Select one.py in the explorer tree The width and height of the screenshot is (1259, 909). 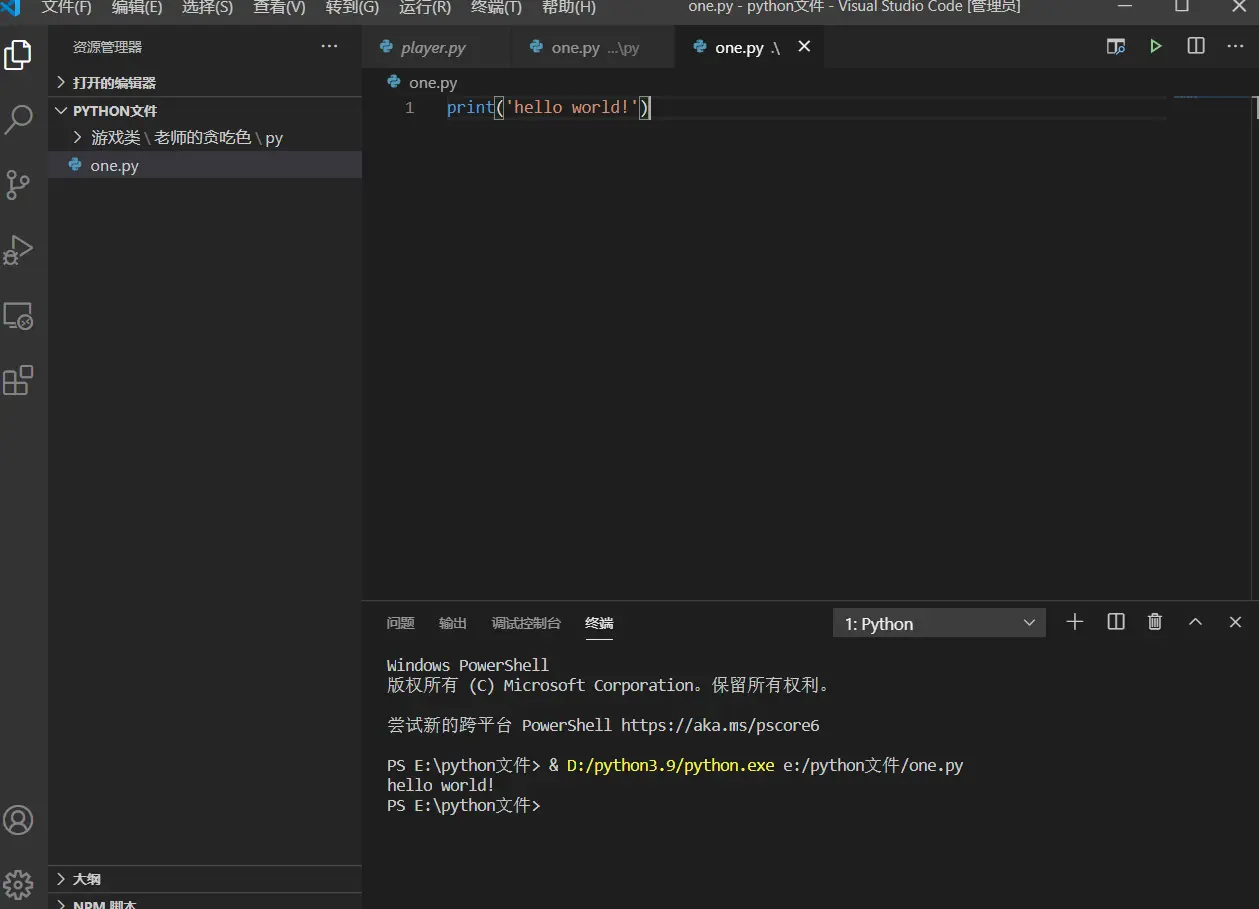(x=205, y=165)
